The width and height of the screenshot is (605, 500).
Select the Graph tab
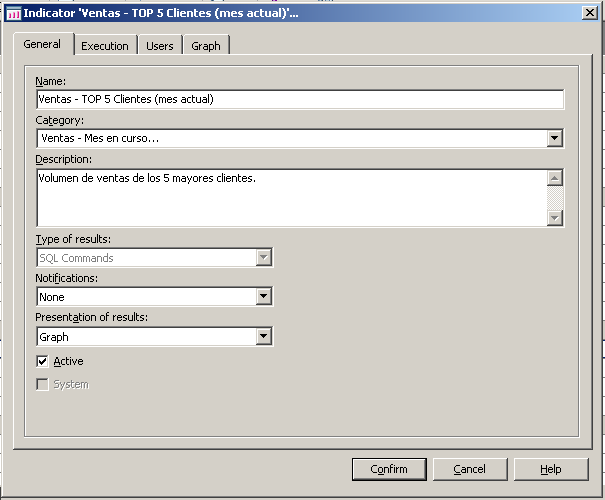206,46
